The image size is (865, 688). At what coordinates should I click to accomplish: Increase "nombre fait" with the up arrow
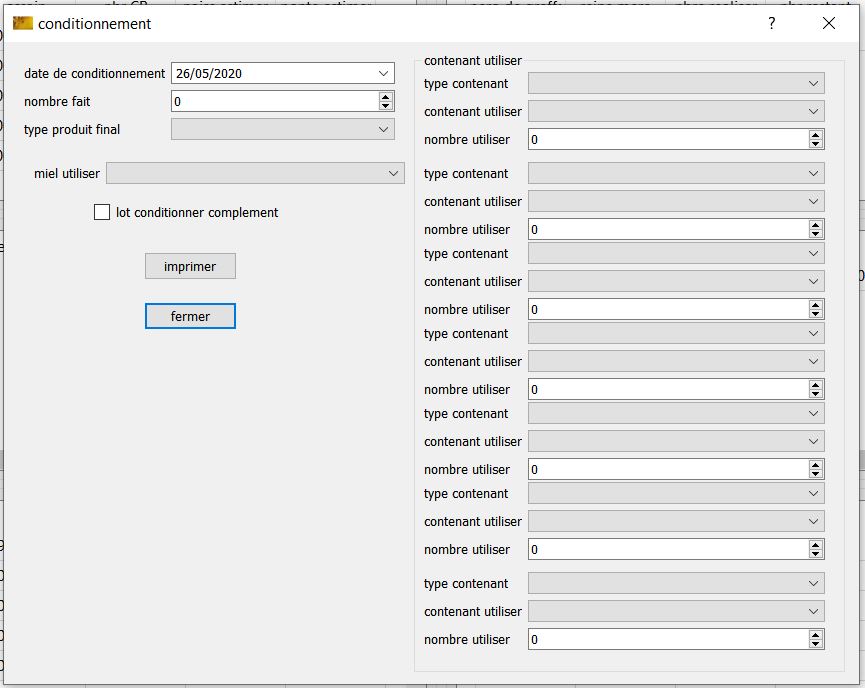coord(386,96)
